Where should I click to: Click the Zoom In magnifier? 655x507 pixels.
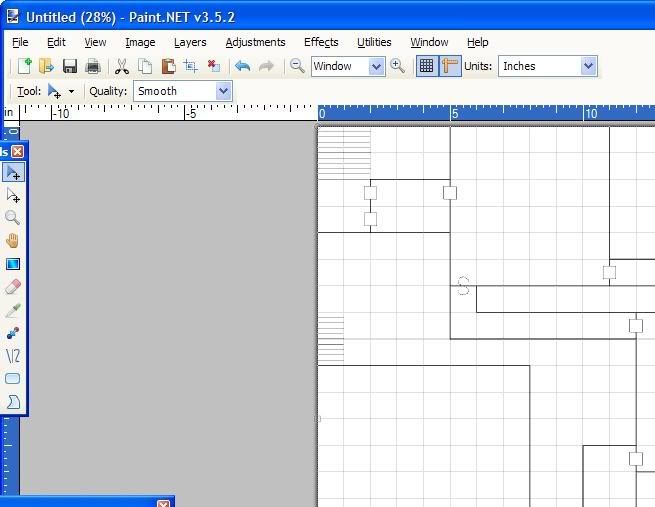(397, 66)
